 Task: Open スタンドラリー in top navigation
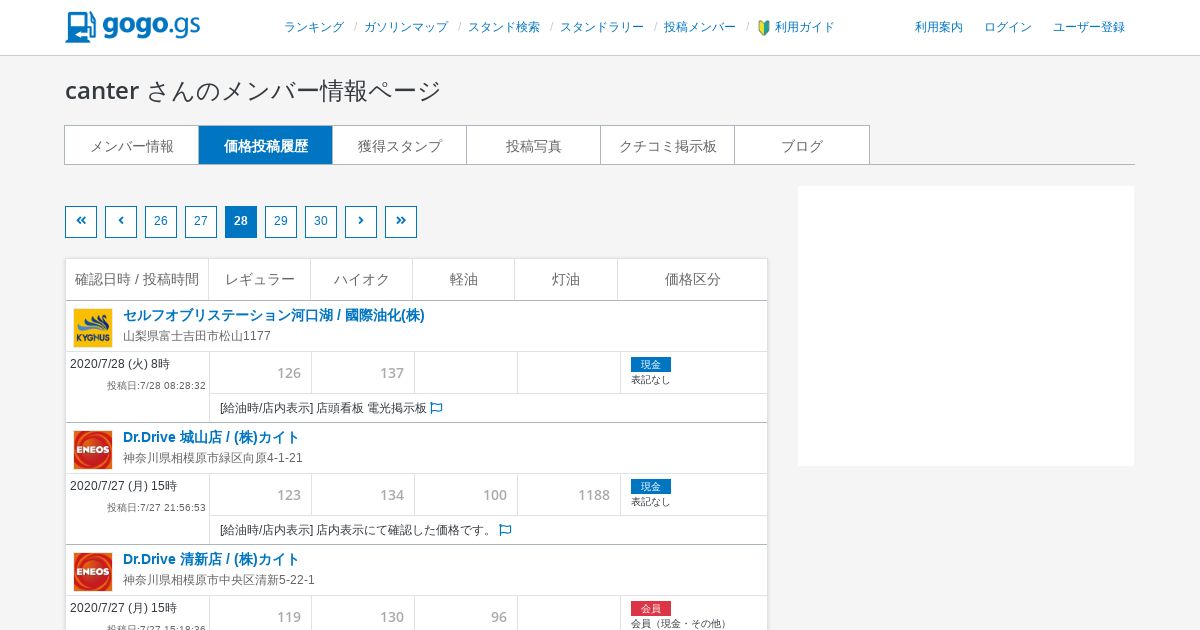pos(602,27)
